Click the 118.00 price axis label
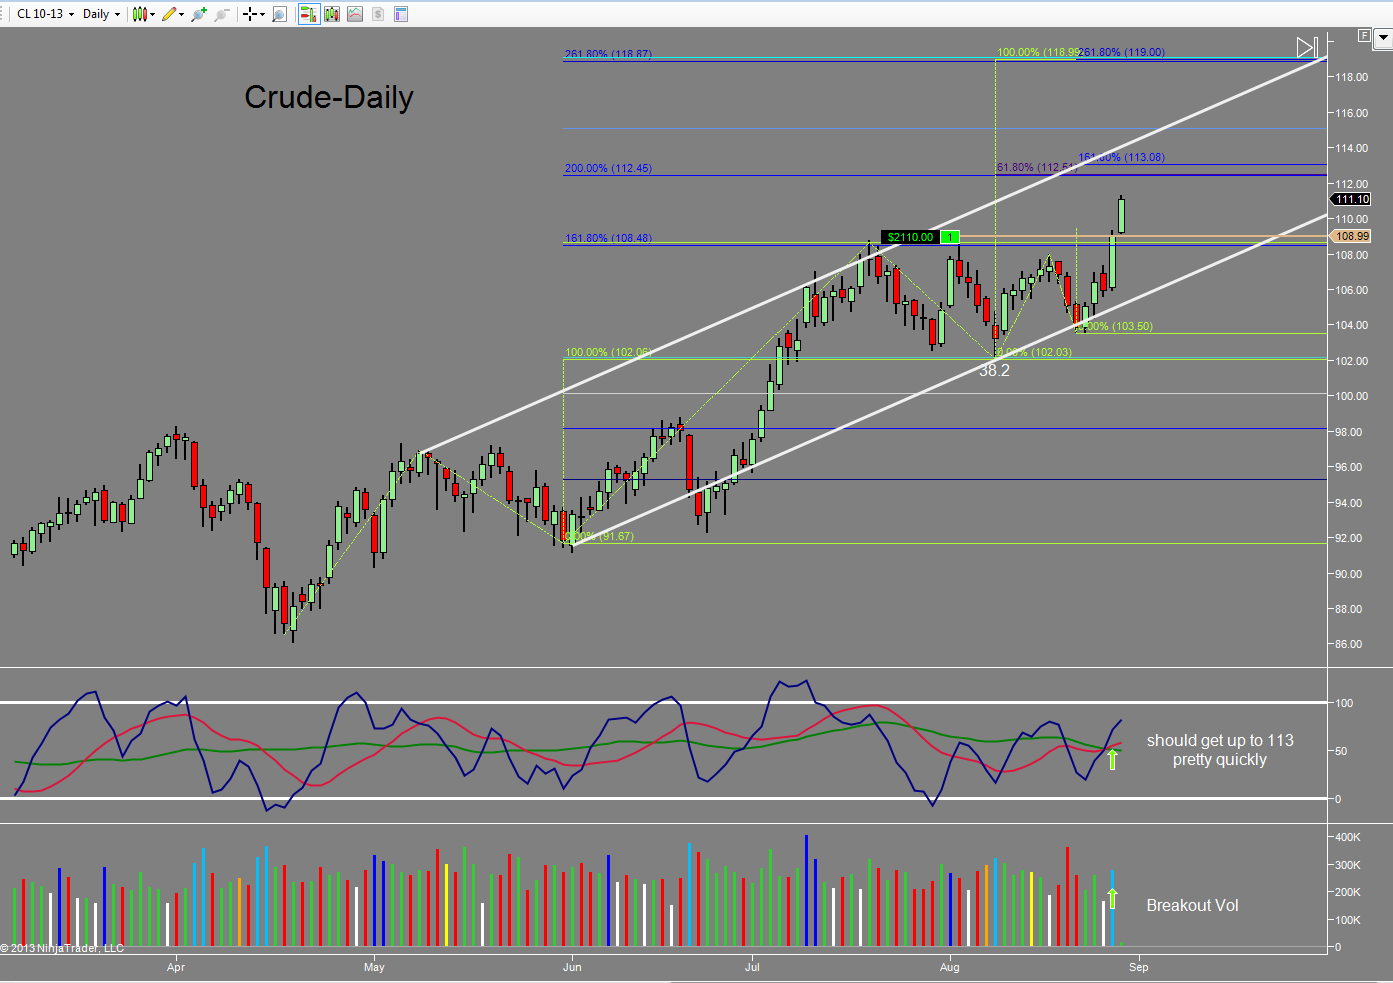Image resolution: width=1393 pixels, height=983 pixels. [1351, 77]
